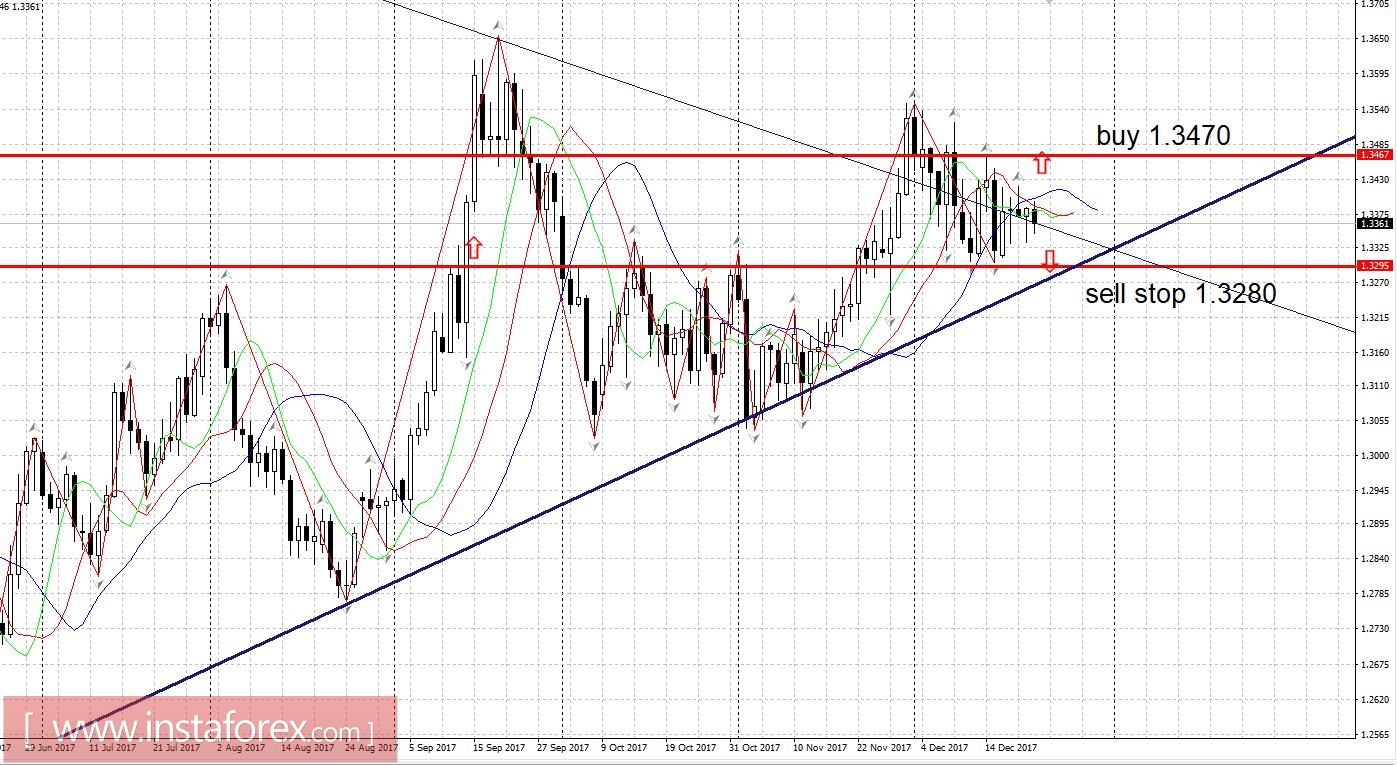The height and width of the screenshot is (765, 1397).
Task: Click the black 1.3361 current price tag
Action: (1376, 224)
